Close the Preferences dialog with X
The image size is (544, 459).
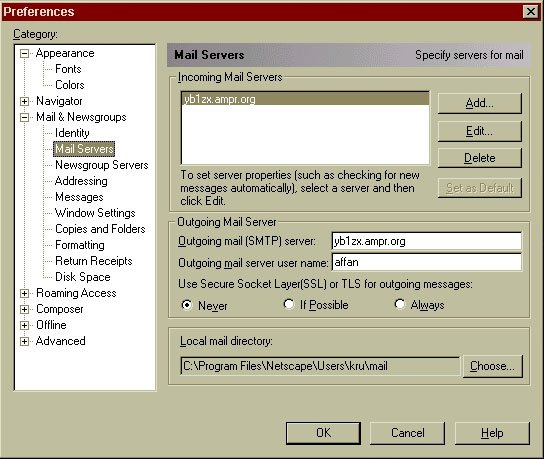tap(530, 12)
